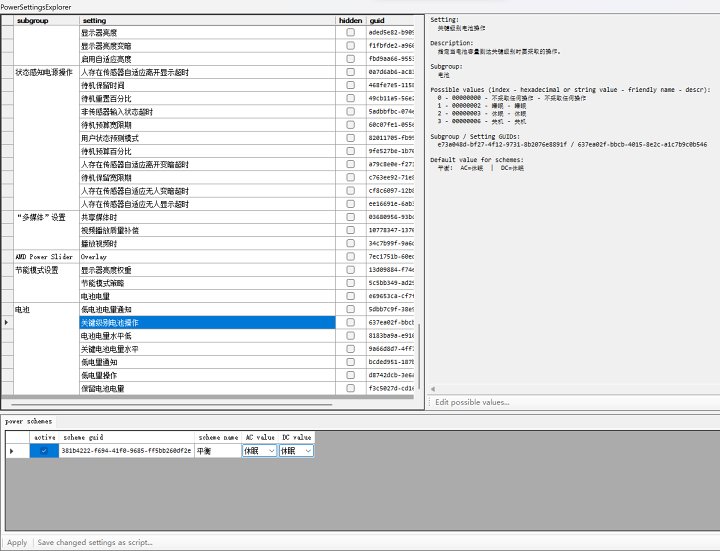This screenshot has height=551, width=720.
Task: Toggle hidden checkbox for Overlay setting
Action: coord(350,257)
